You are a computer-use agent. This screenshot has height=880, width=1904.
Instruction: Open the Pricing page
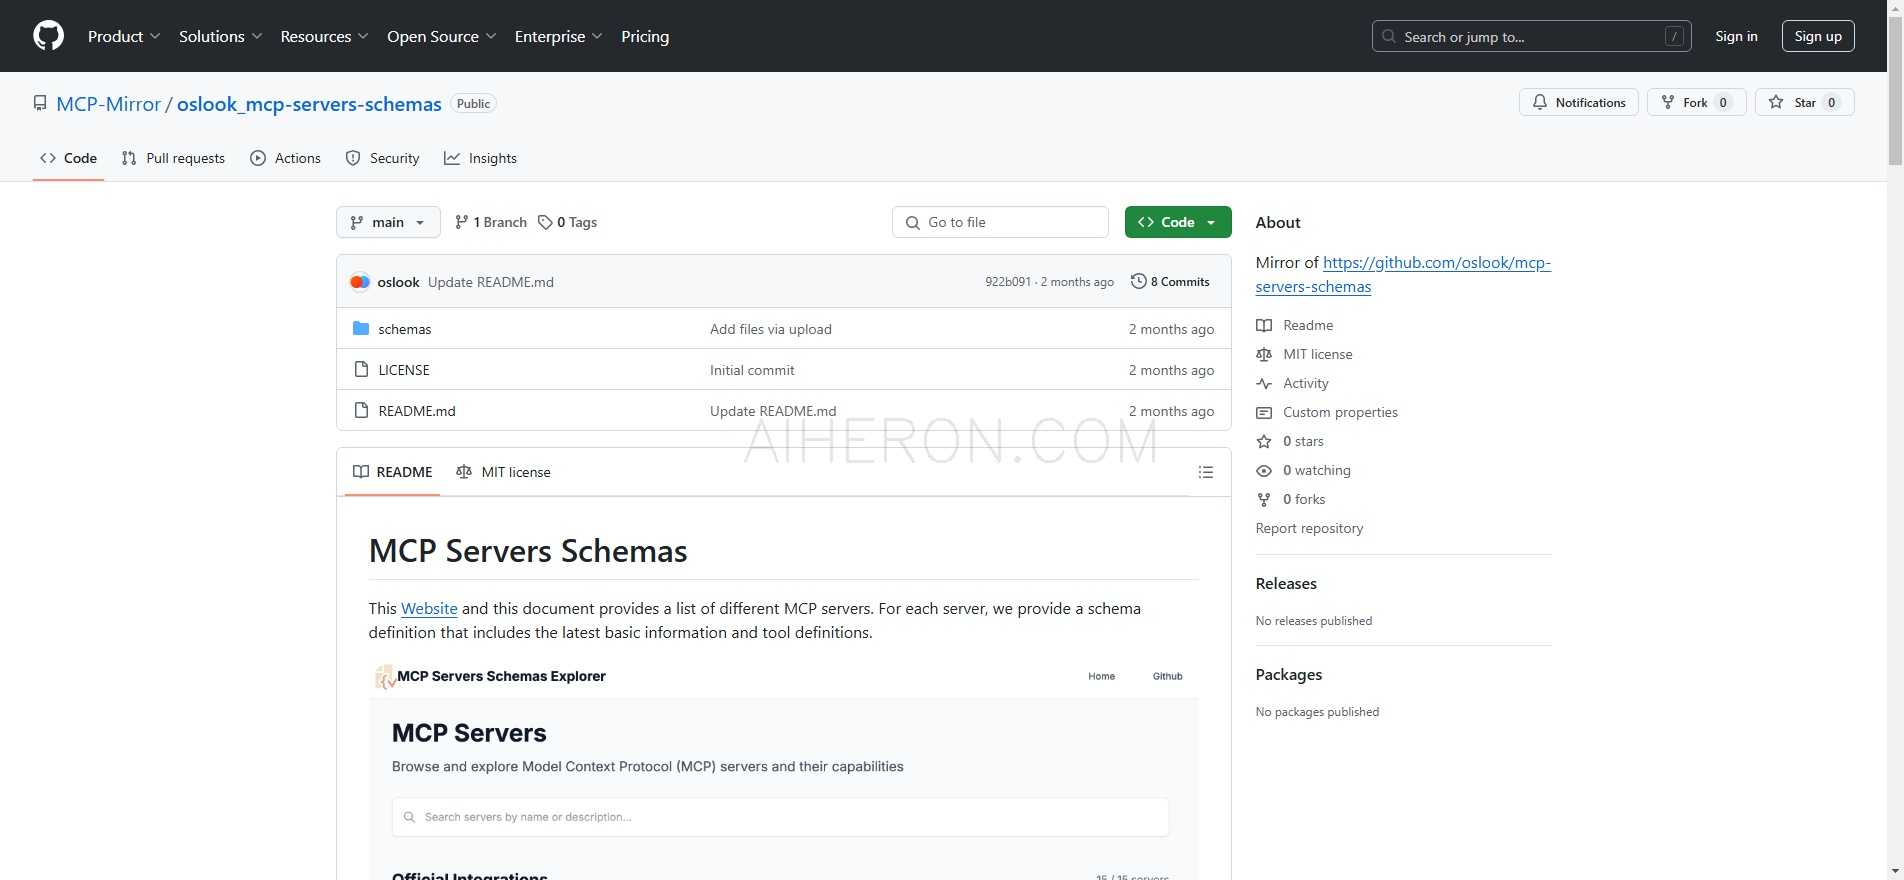[645, 36]
